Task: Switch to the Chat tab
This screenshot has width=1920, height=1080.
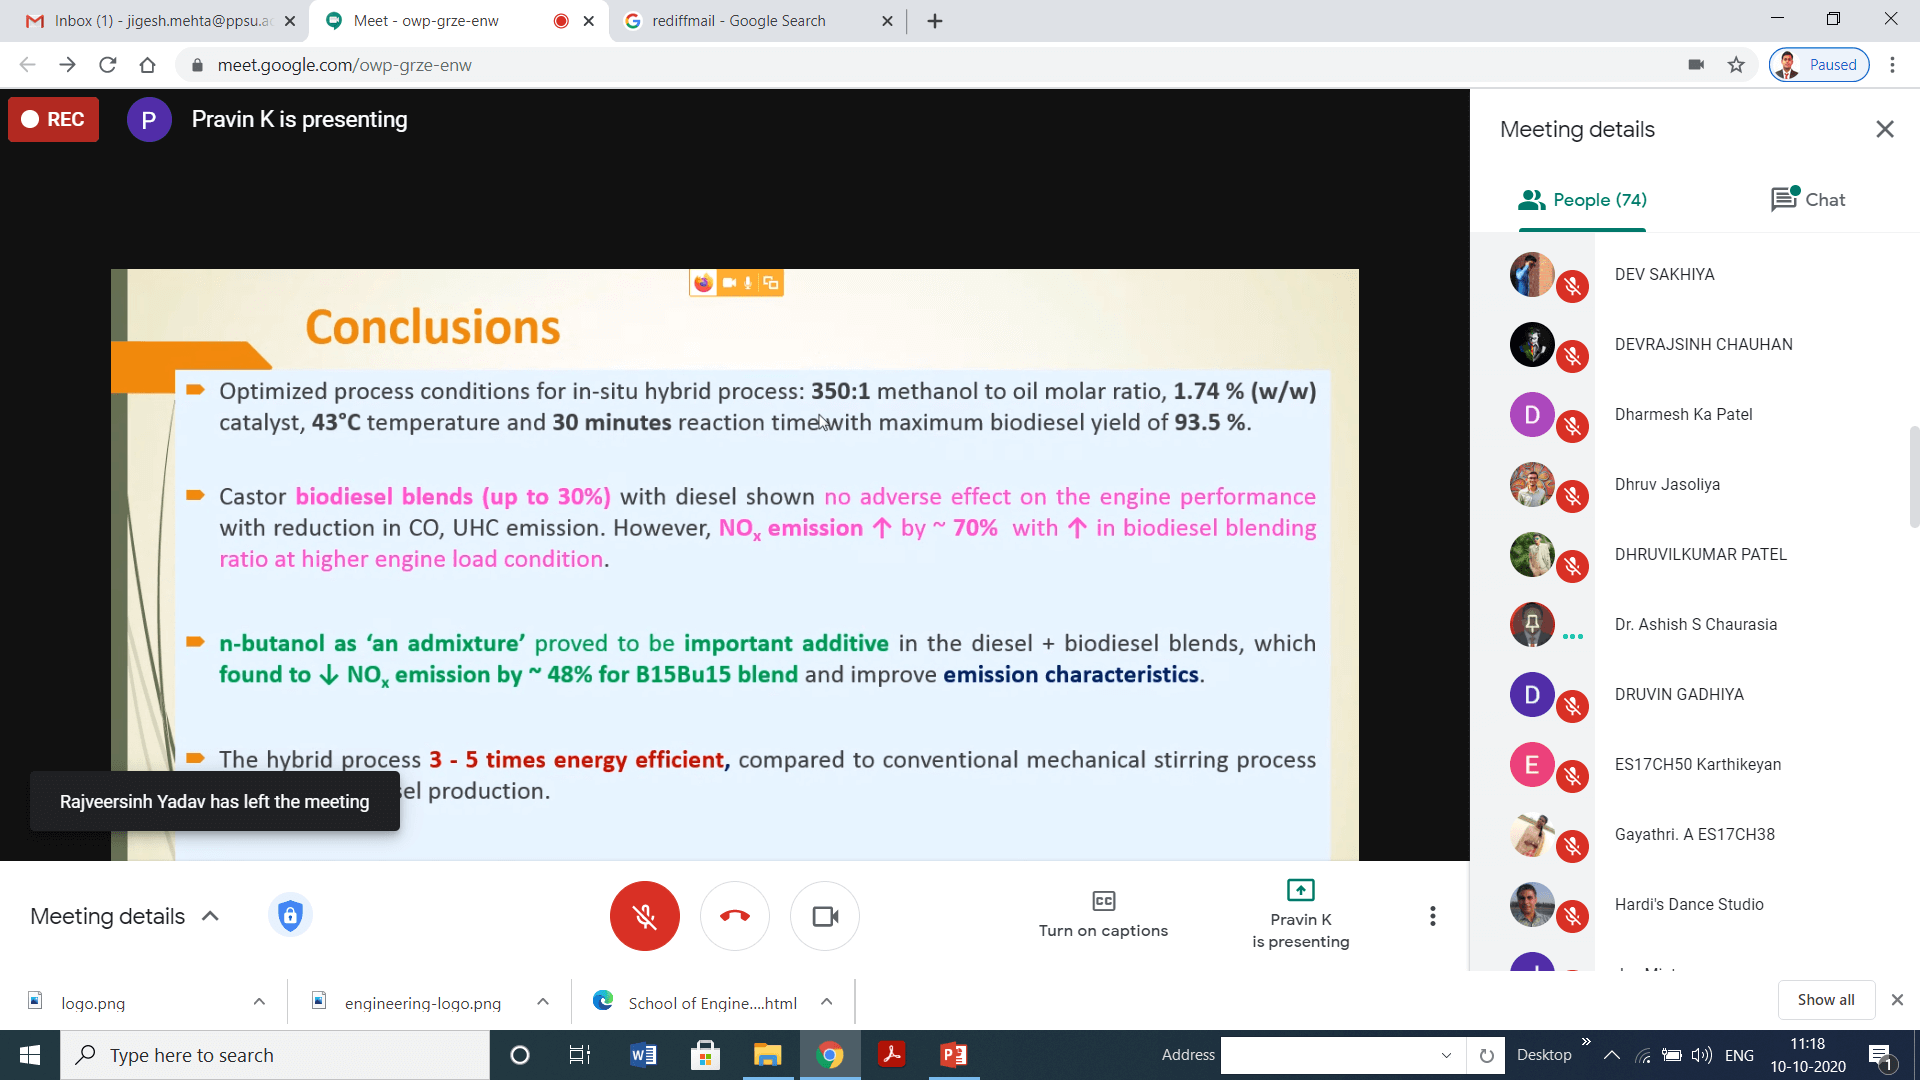Action: tap(1808, 200)
